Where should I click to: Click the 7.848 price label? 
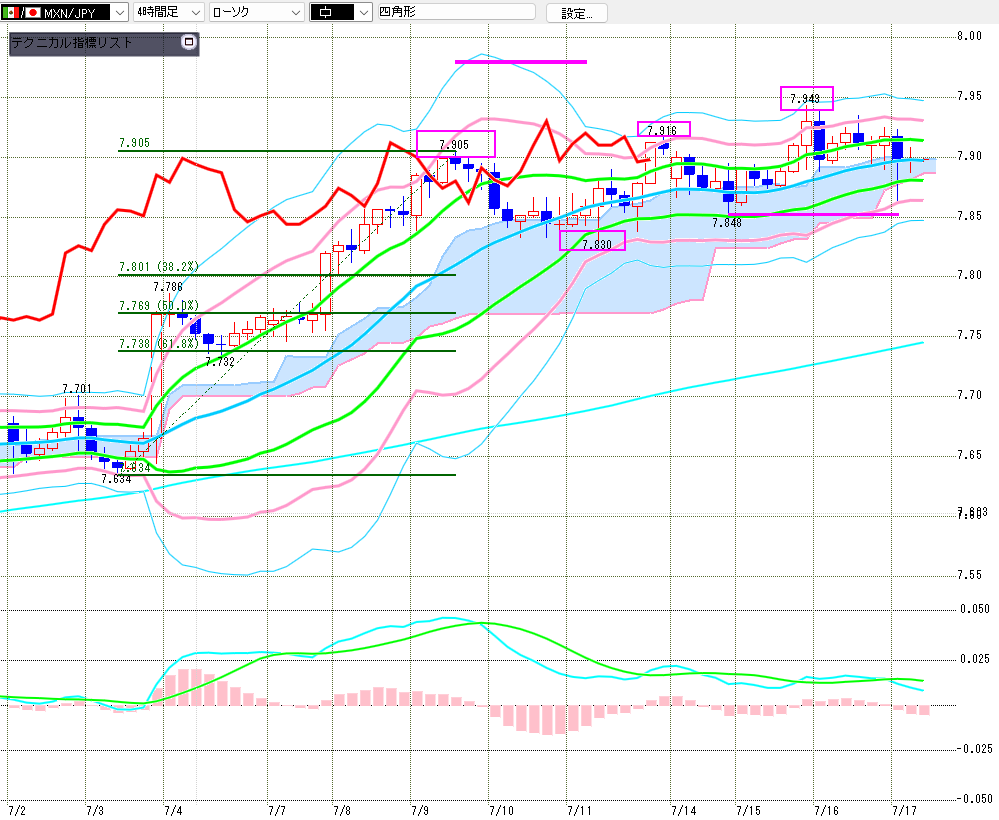pos(727,222)
